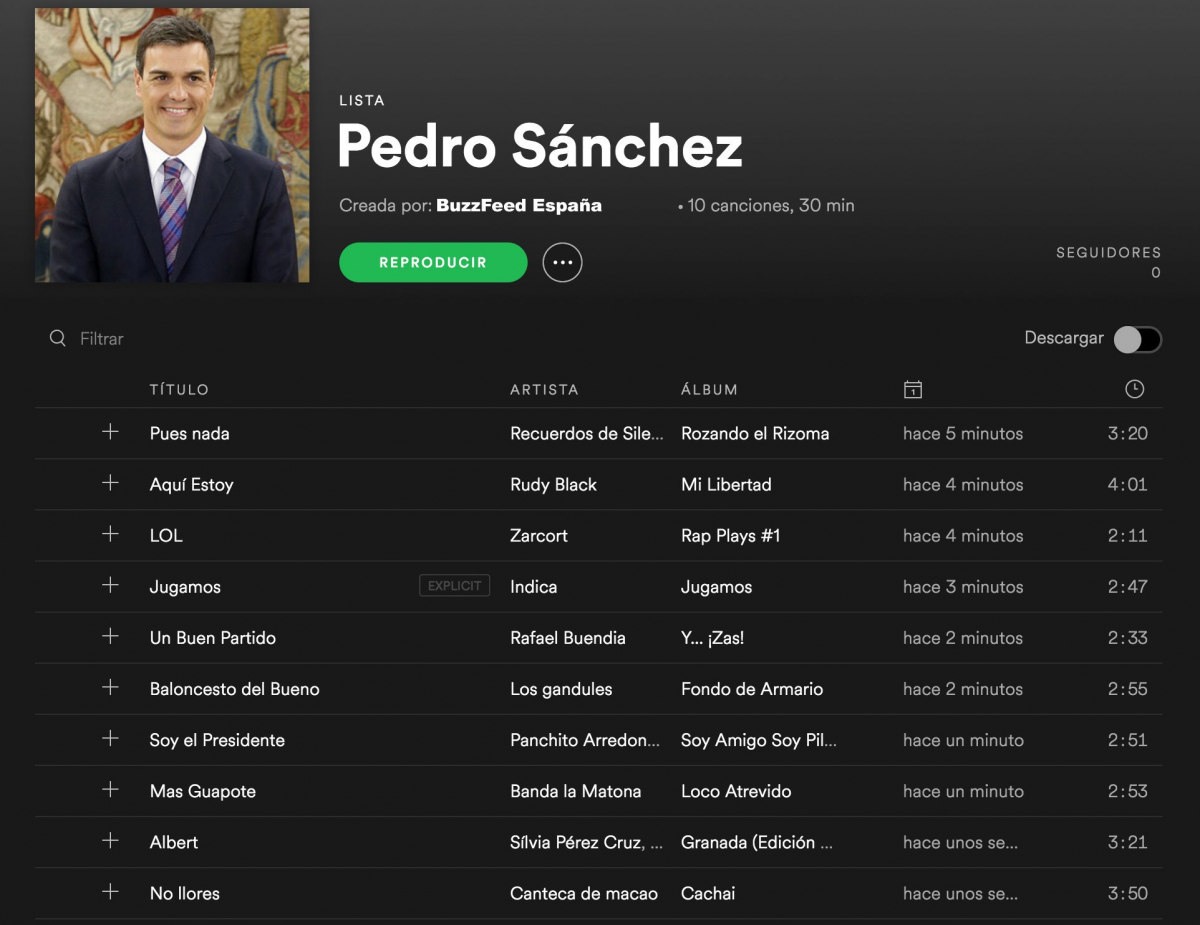Click the search magnifier icon by Filtrar

58,338
